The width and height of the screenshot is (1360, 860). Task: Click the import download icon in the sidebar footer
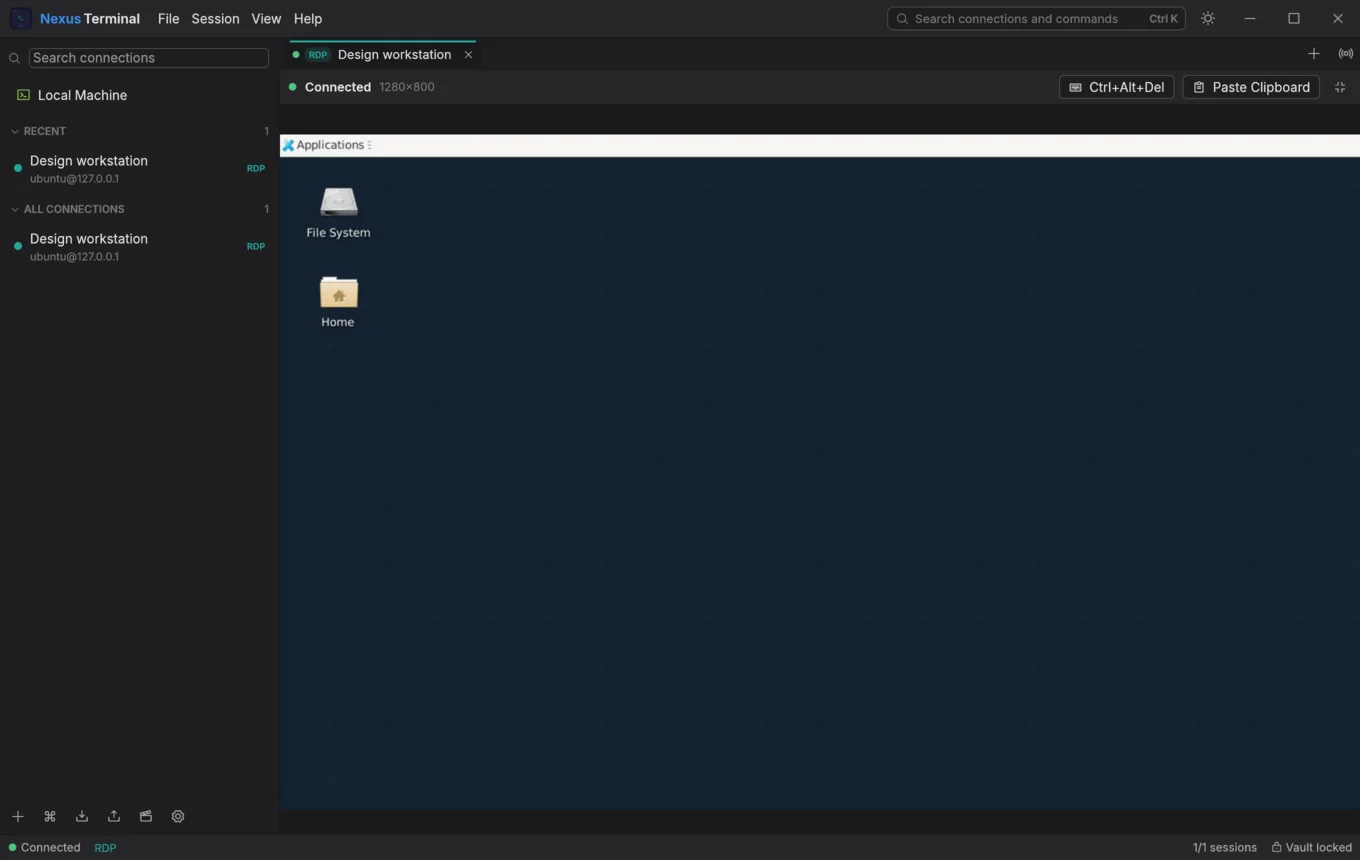(x=81, y=816)
